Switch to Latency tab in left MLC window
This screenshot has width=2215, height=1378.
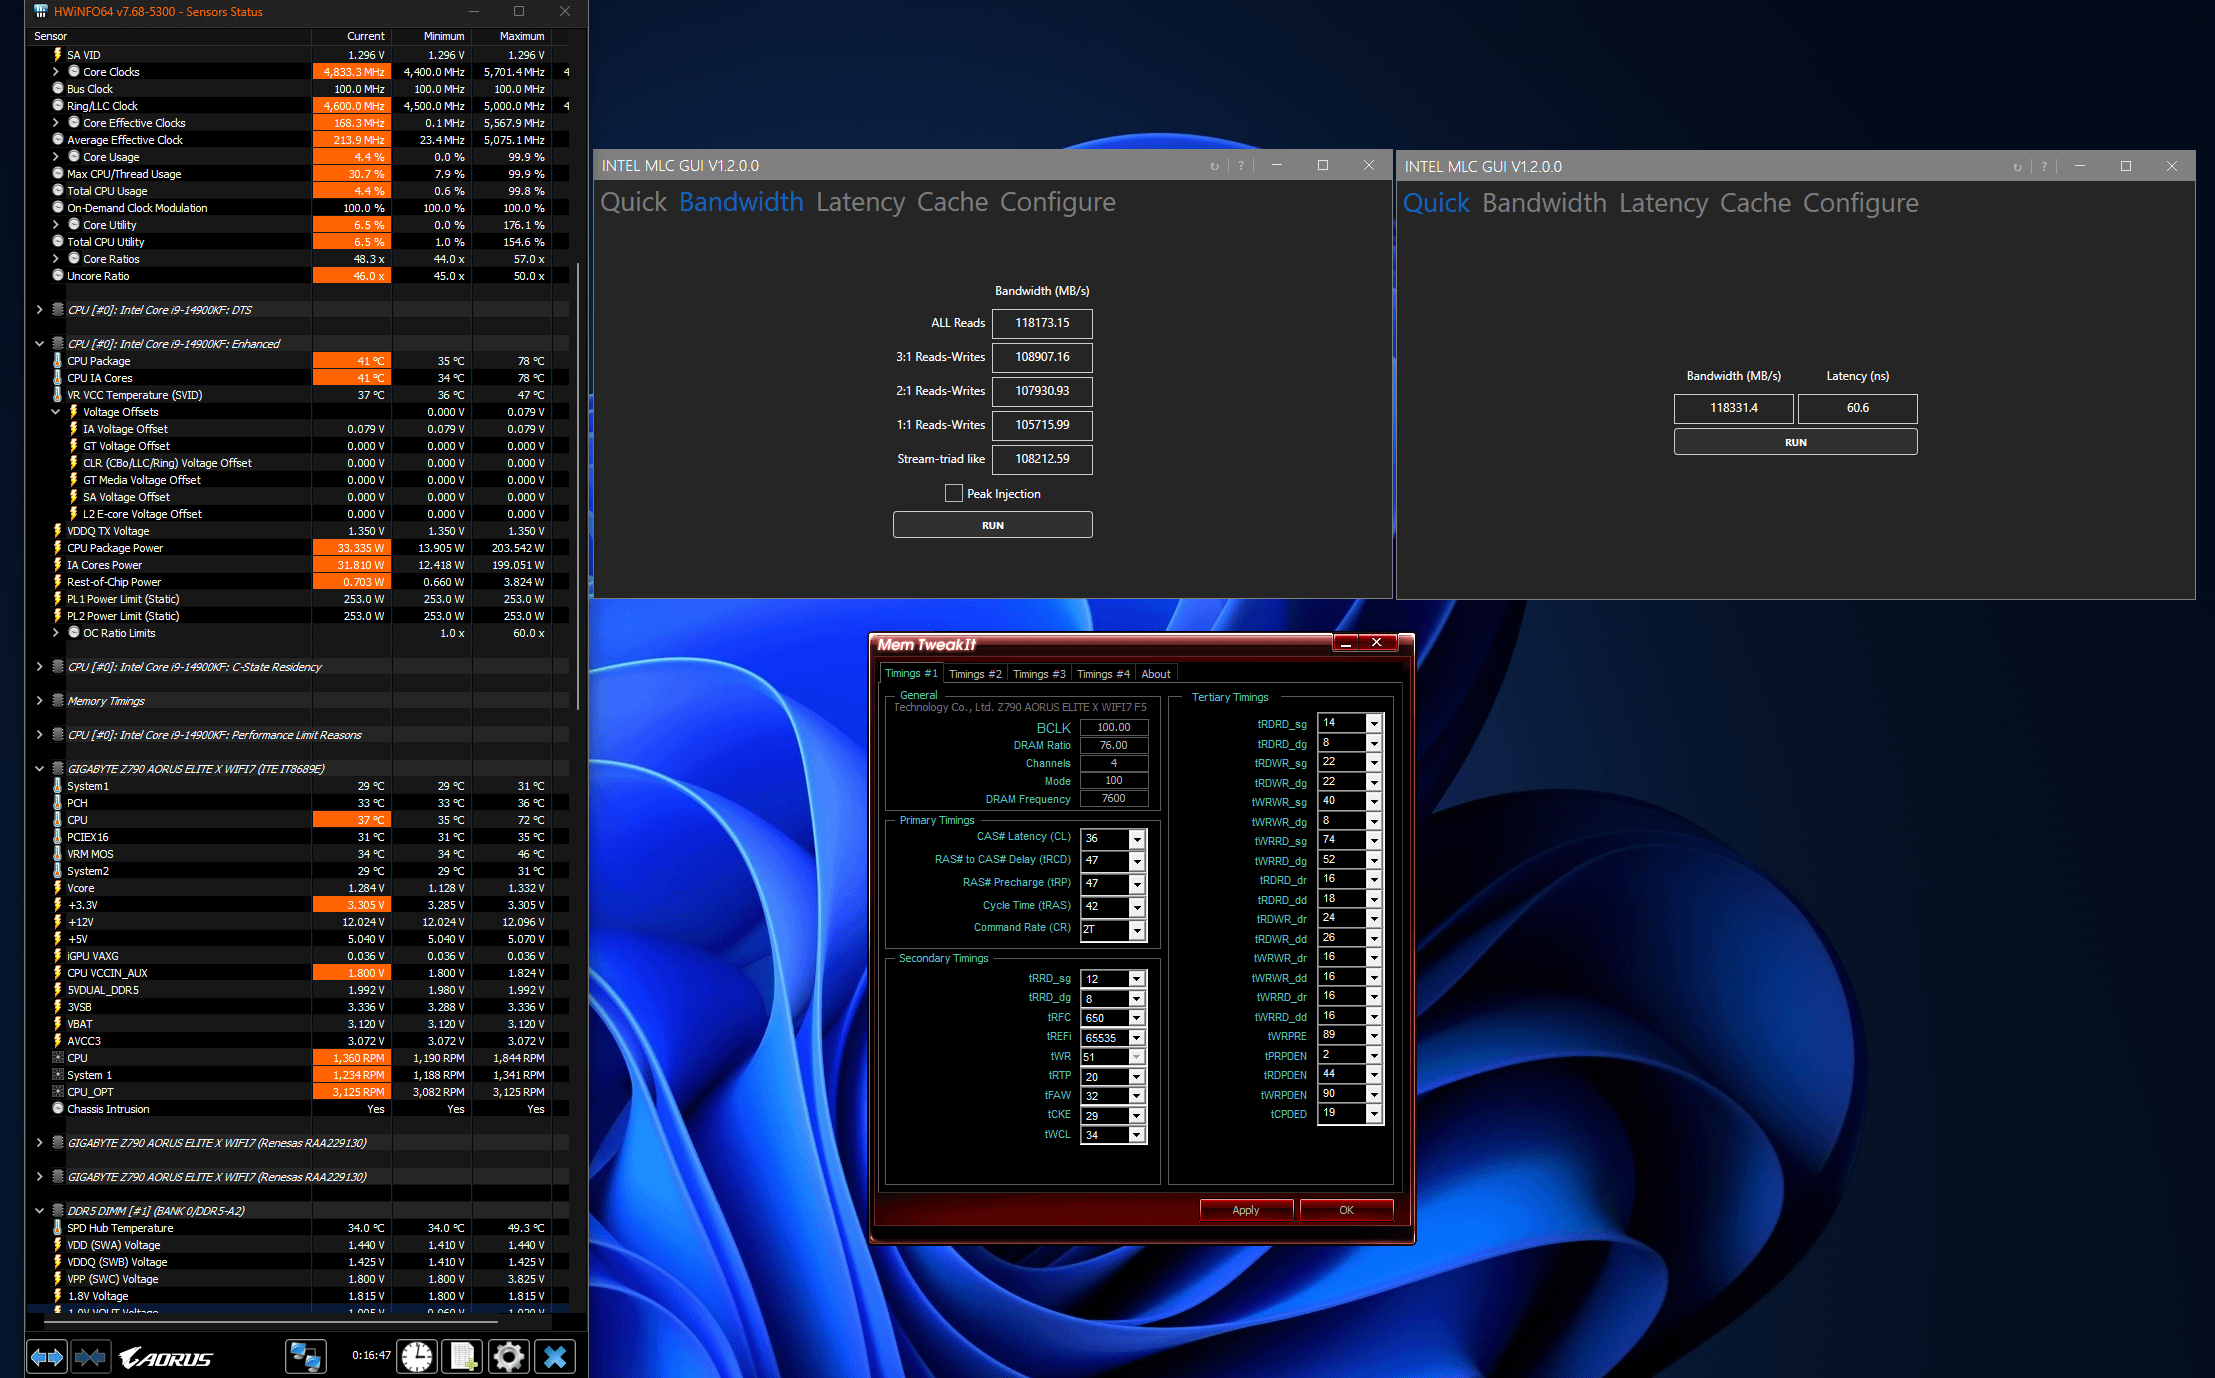point(860,202)
